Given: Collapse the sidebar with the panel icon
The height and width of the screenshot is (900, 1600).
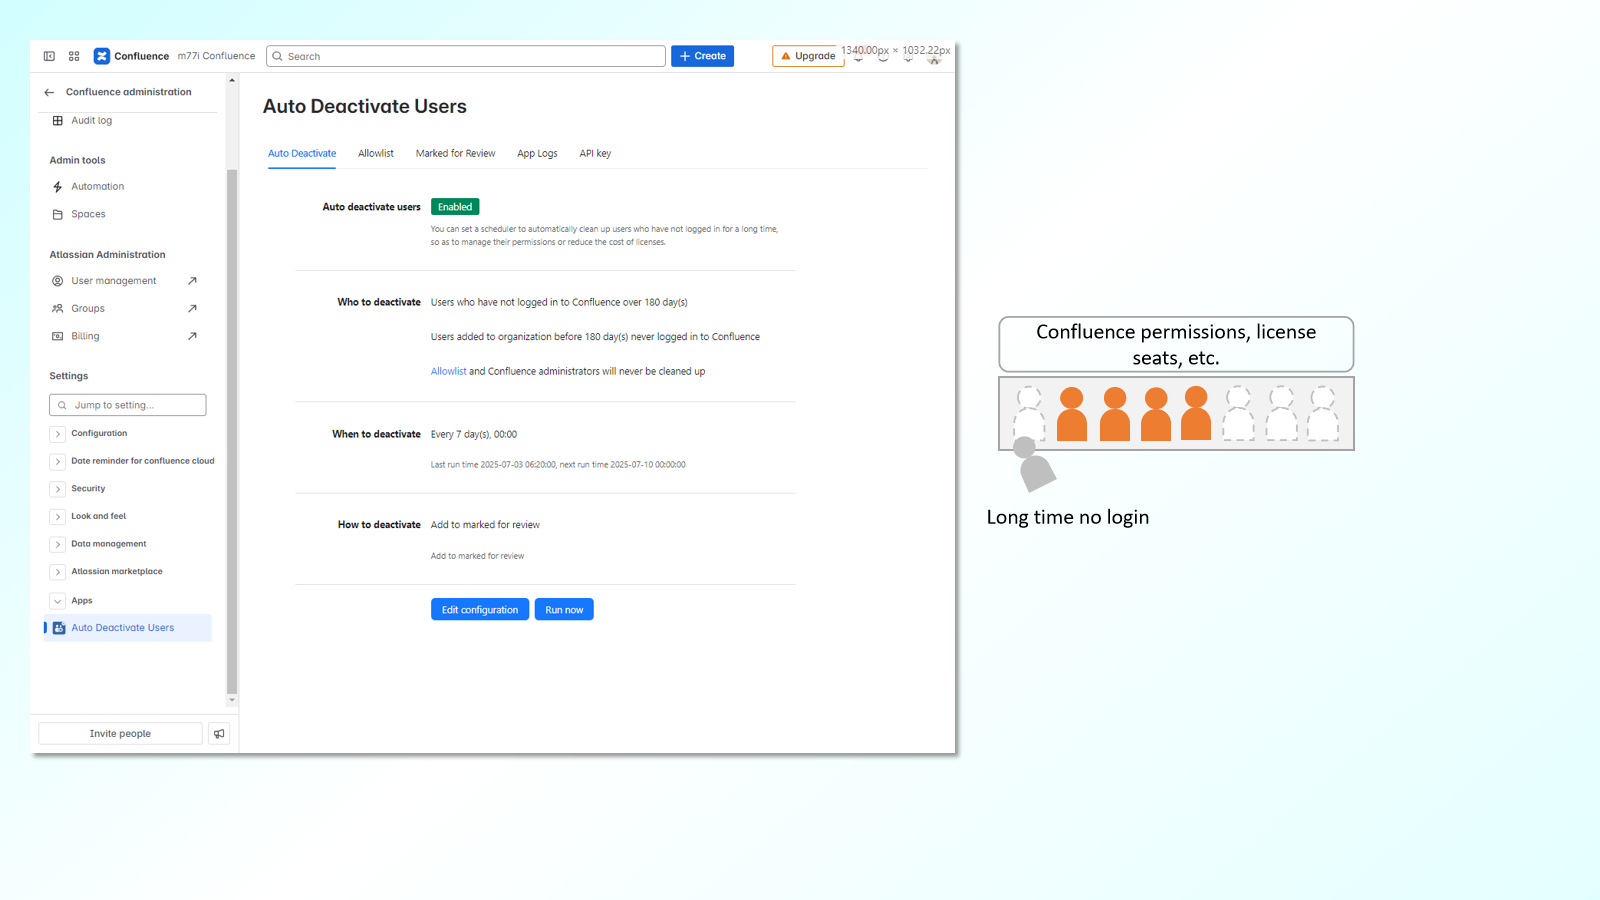Looking at the screenshot, I should 49,56.
